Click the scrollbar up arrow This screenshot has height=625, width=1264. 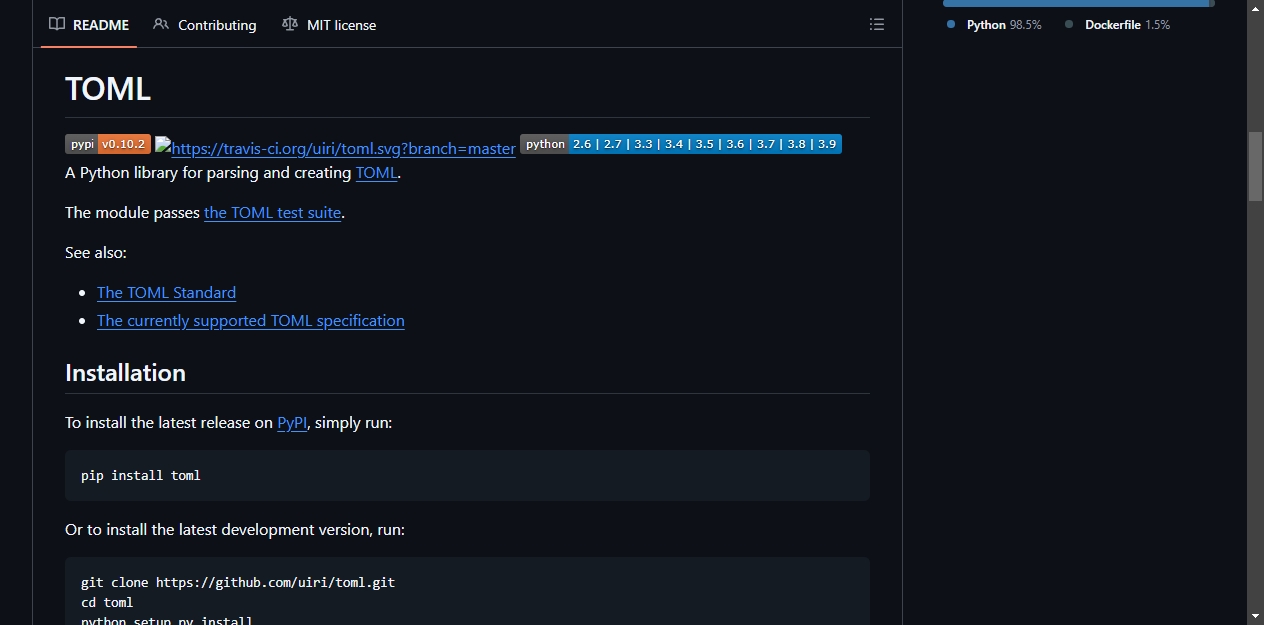1255,8
